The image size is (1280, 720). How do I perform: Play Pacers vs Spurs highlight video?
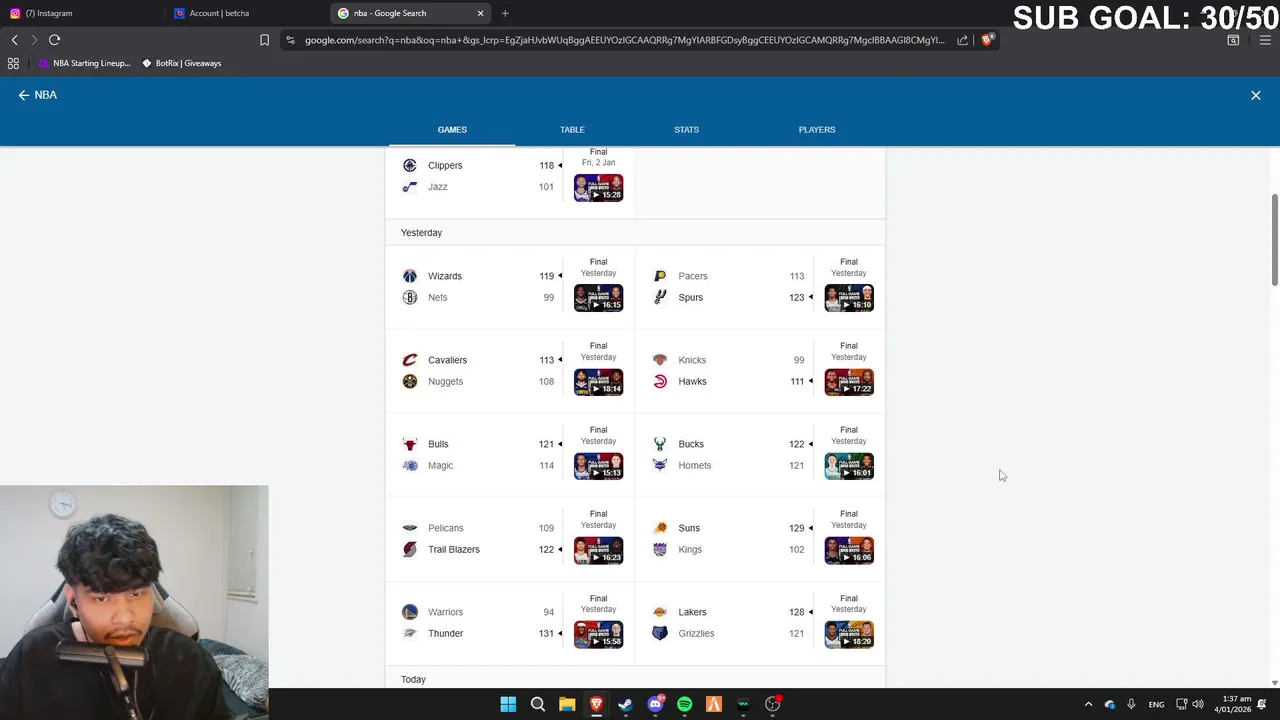tap(849, 297)
